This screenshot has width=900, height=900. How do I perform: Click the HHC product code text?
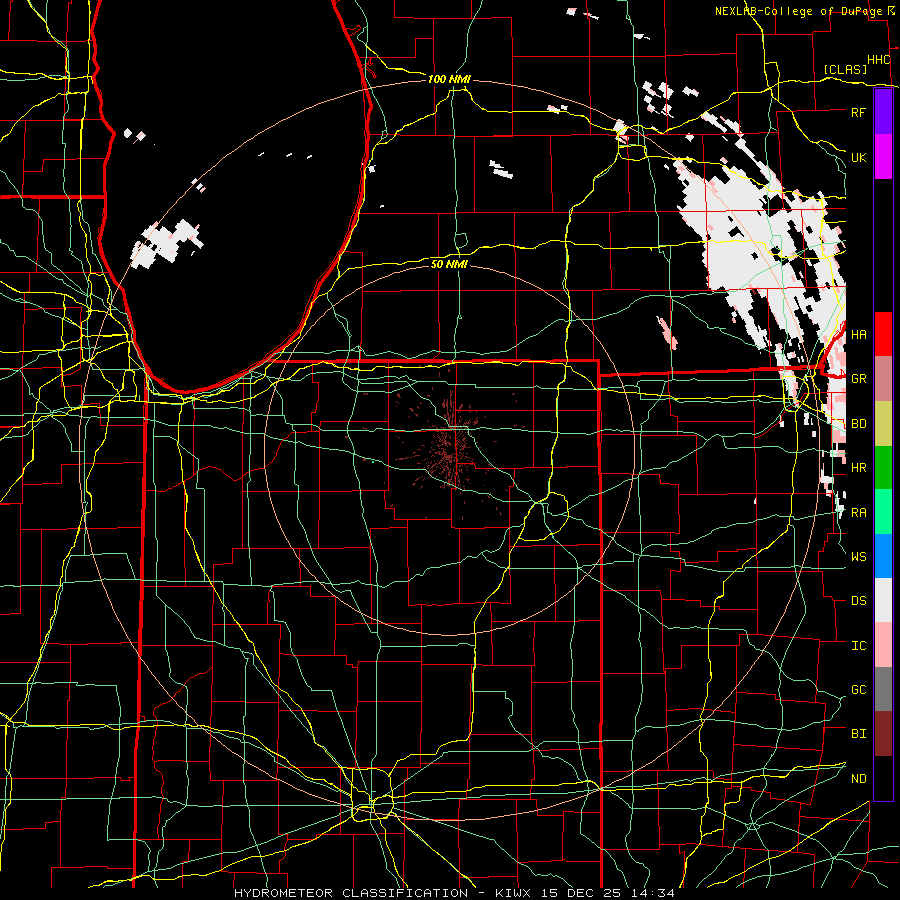point(878,60)
